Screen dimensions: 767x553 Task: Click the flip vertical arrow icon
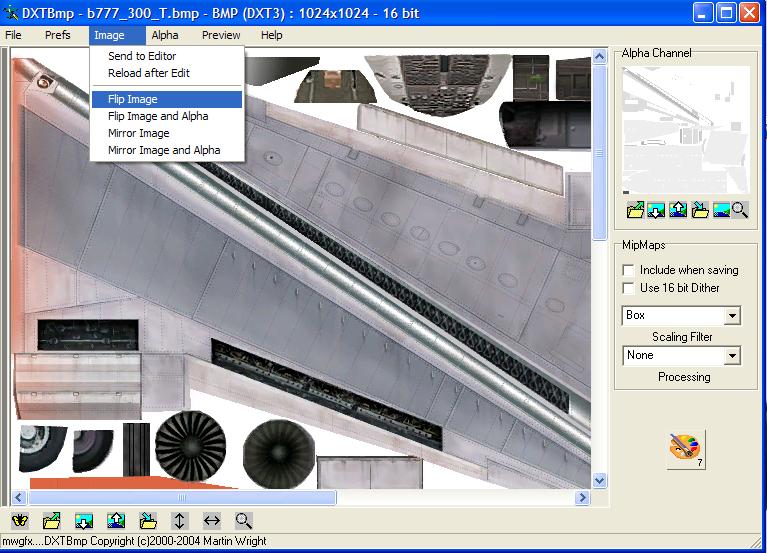(180, 521)
